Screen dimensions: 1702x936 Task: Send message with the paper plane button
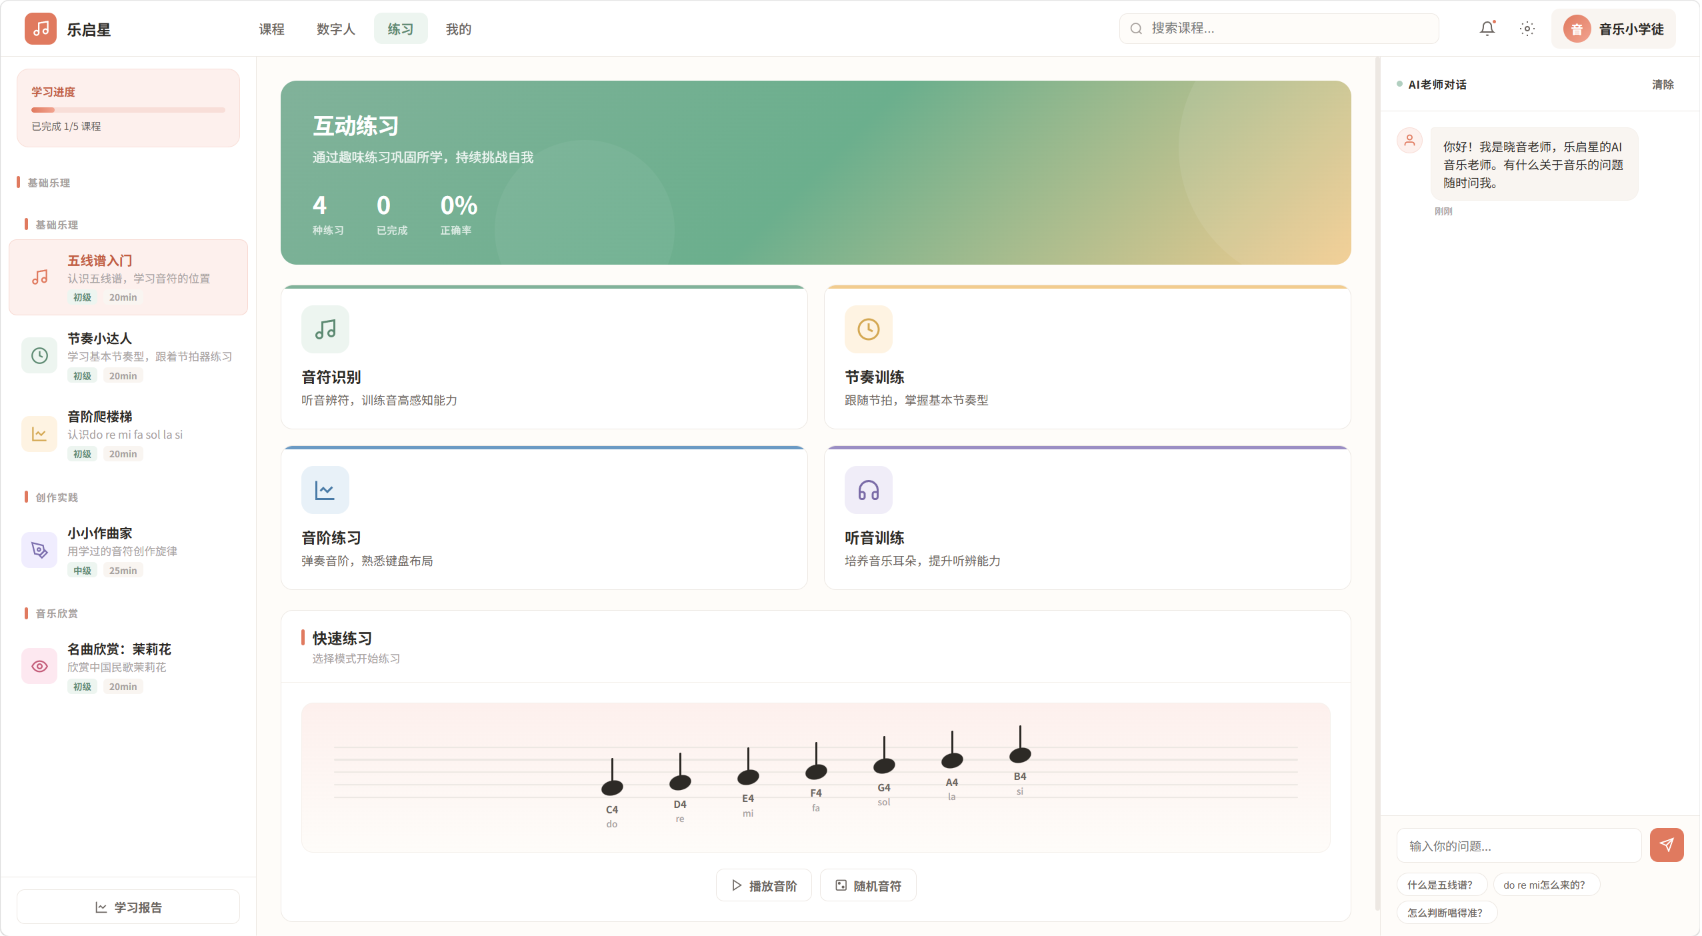(1667, 845)
